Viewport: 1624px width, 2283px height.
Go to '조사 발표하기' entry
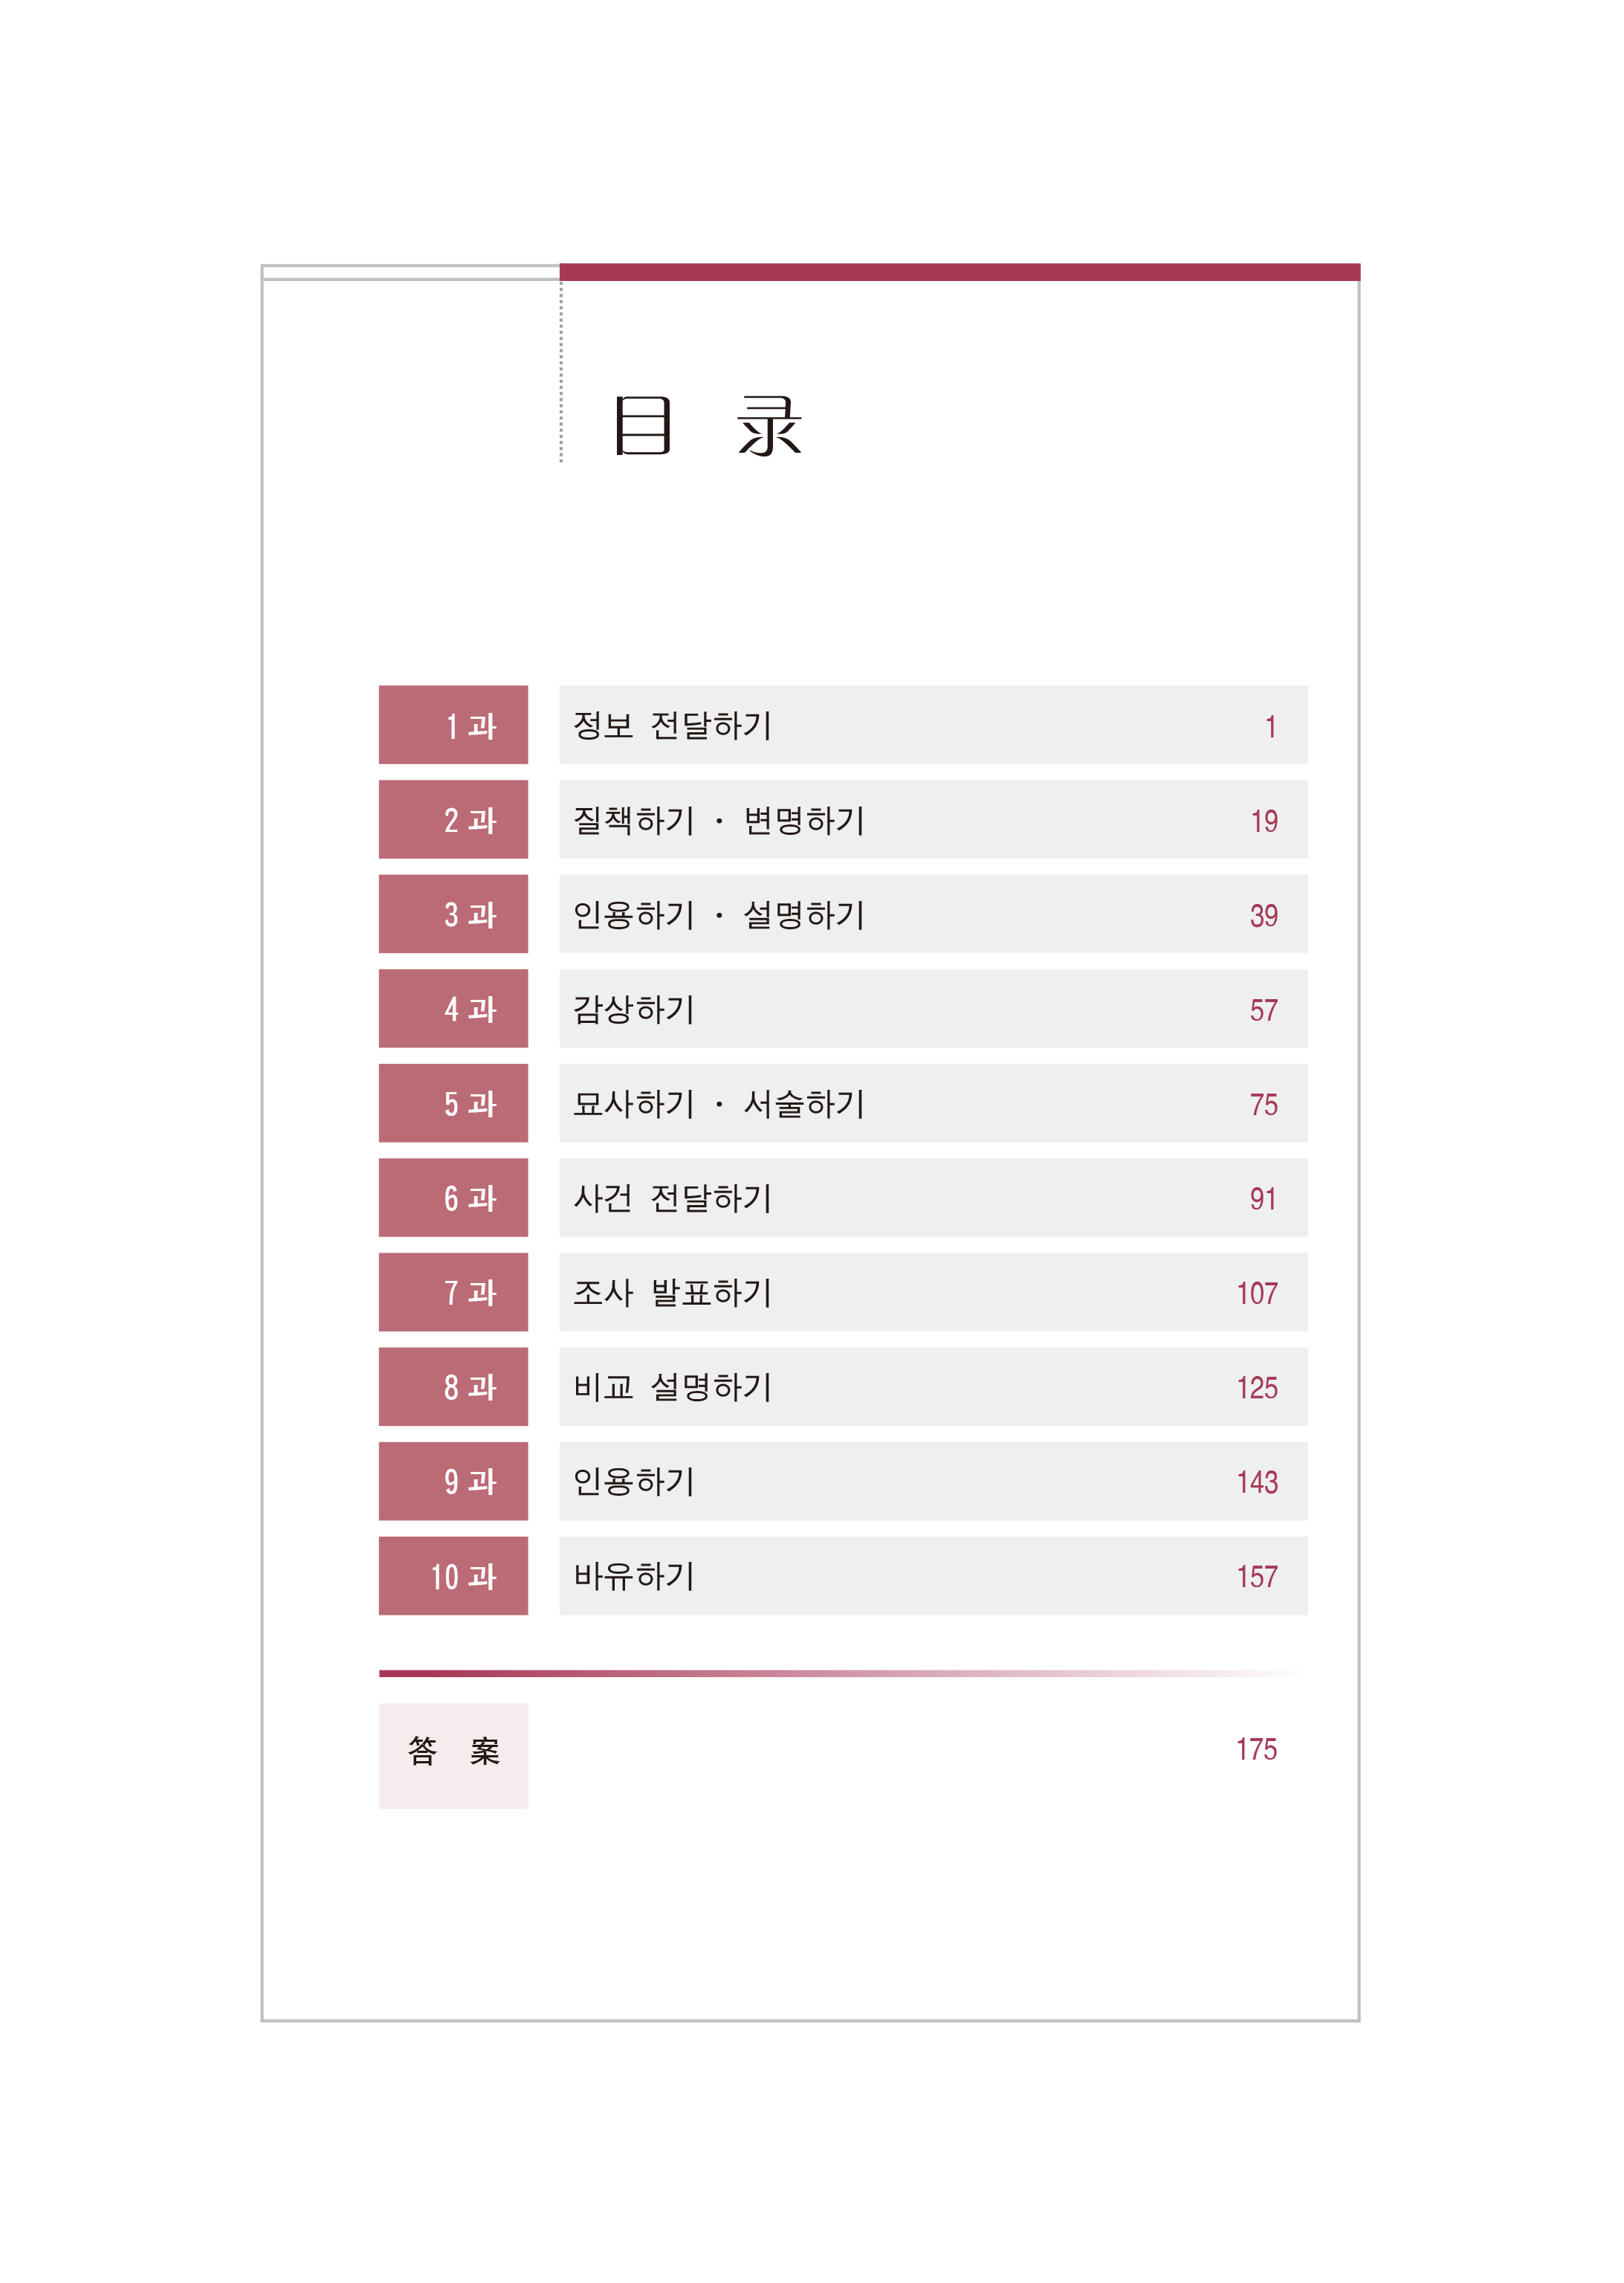click(x=672, y=1293)
